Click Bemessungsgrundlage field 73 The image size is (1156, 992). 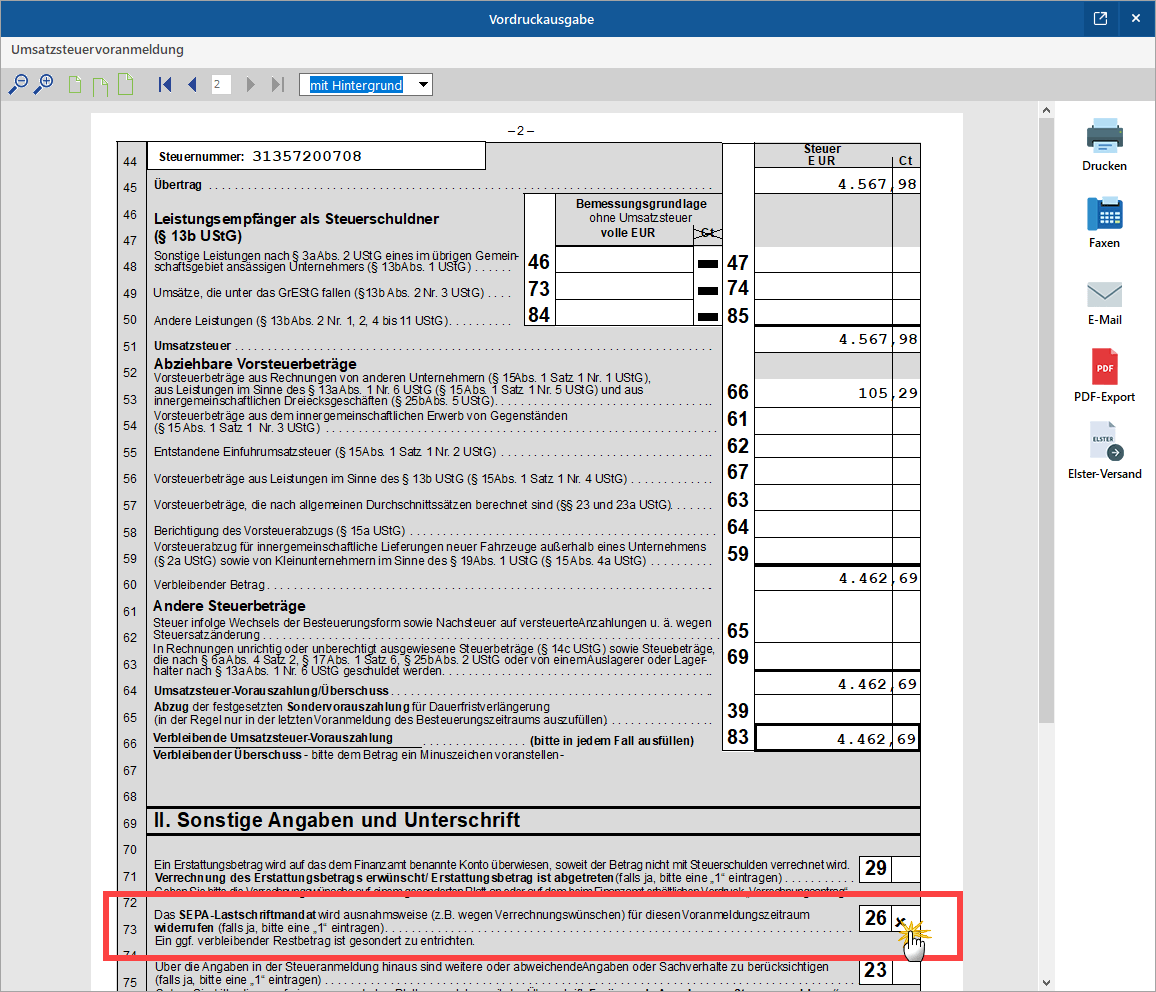(x=624, y=287)
